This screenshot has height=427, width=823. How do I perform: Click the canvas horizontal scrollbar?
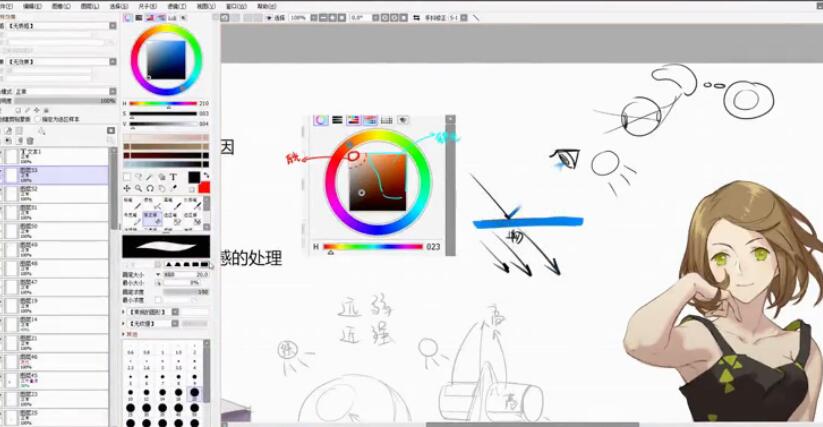tap(533, 424)
